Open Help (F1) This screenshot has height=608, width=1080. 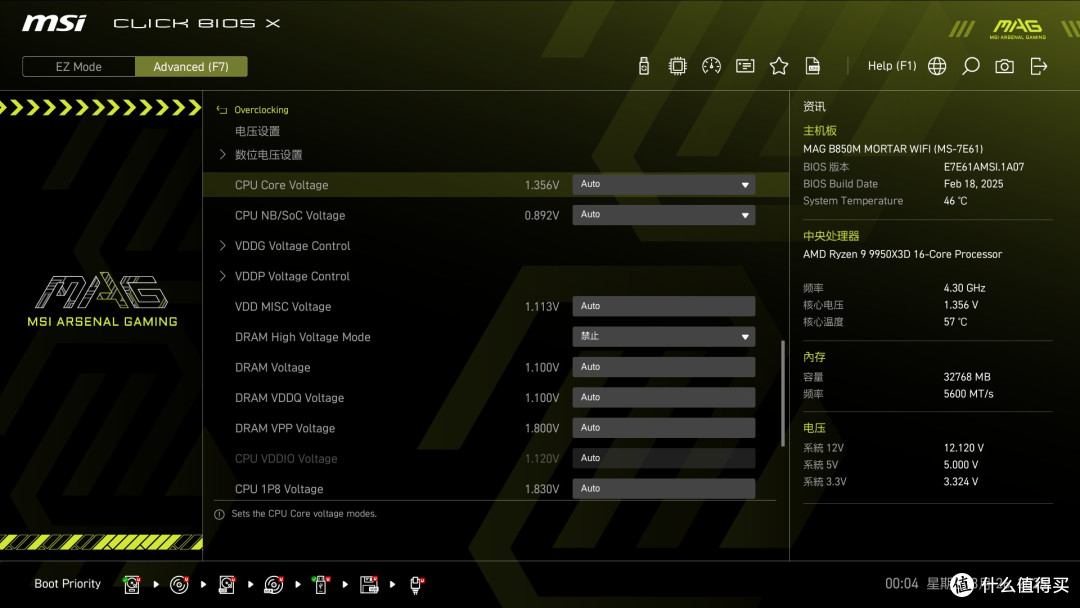(x=892, y=66)
